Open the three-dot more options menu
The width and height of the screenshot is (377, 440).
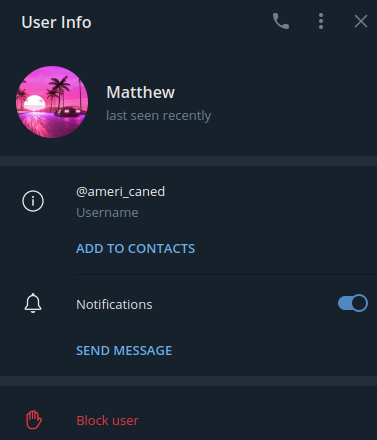[x=321, y=21]
